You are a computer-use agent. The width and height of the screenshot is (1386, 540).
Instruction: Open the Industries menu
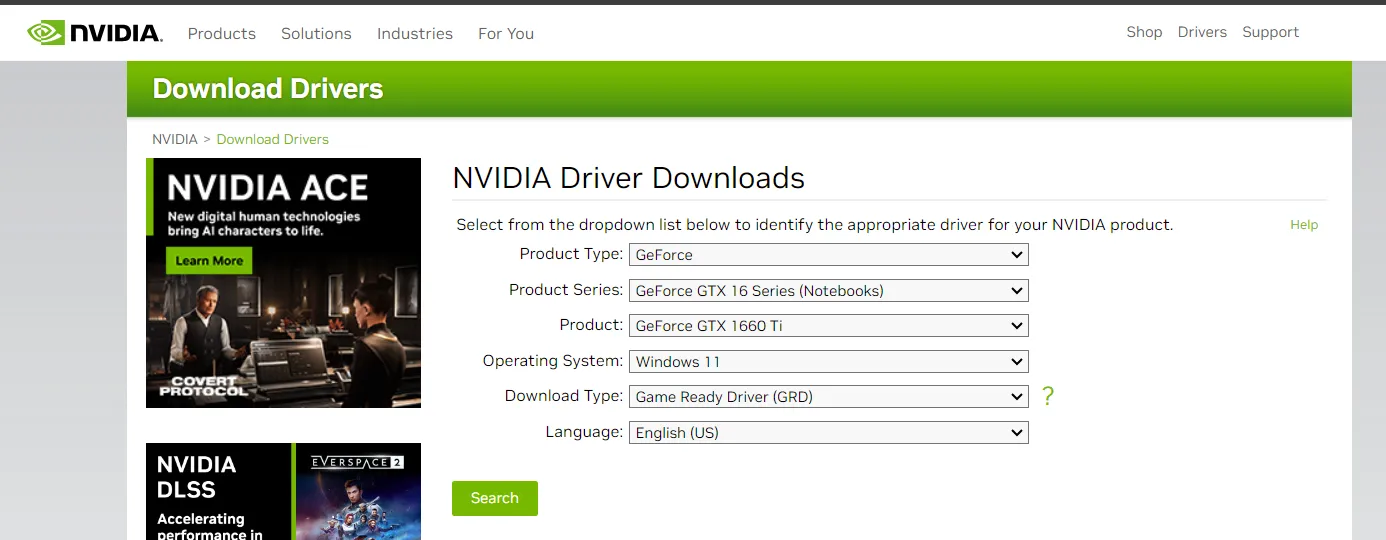(415, 33)
